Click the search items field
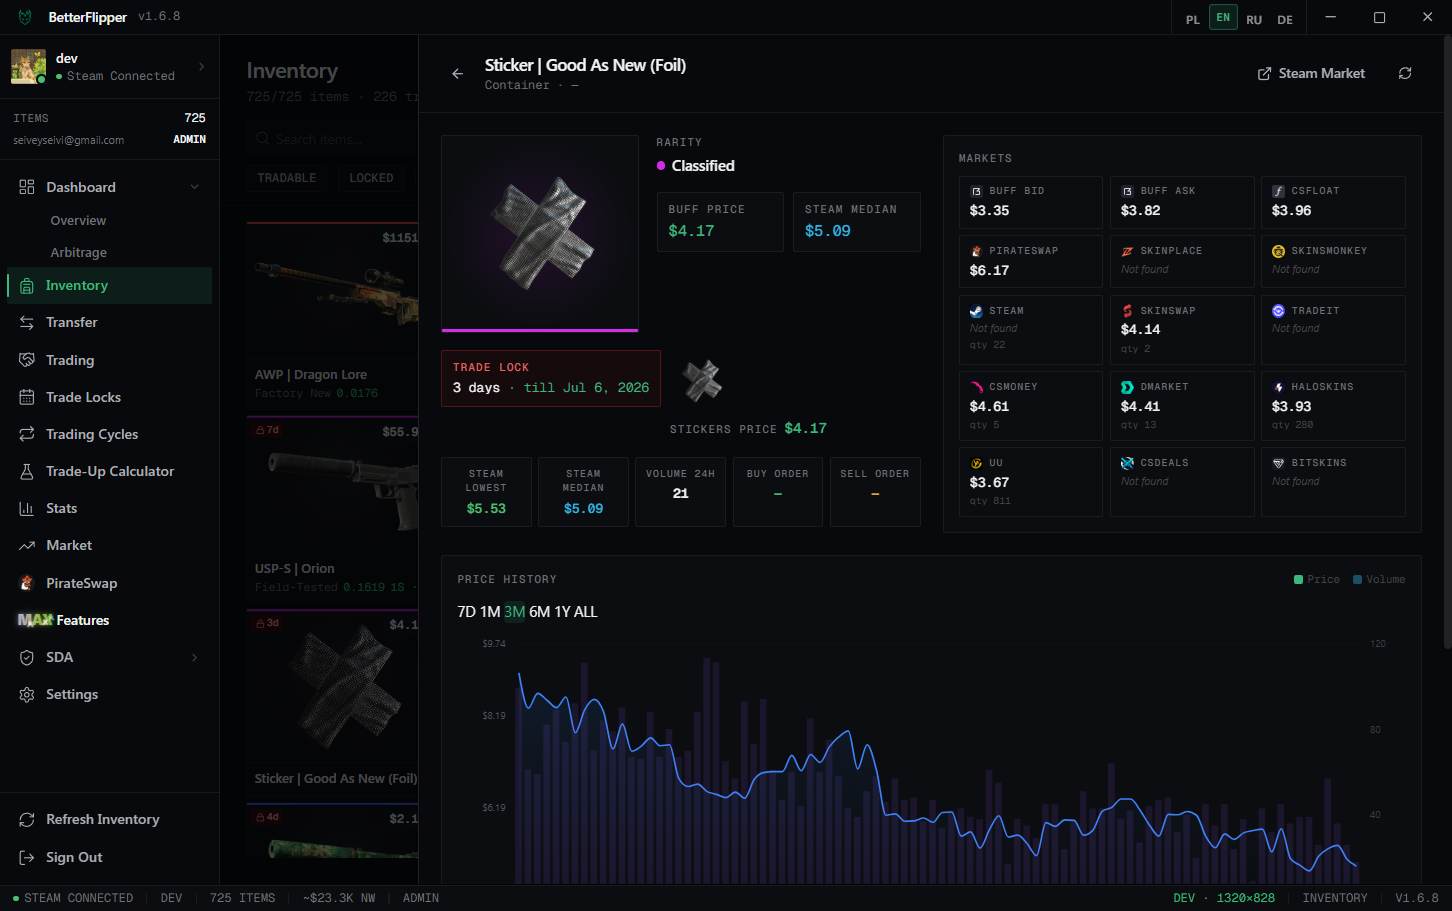The height and width of the screenshot is (911, 1452). pos(333,139)
